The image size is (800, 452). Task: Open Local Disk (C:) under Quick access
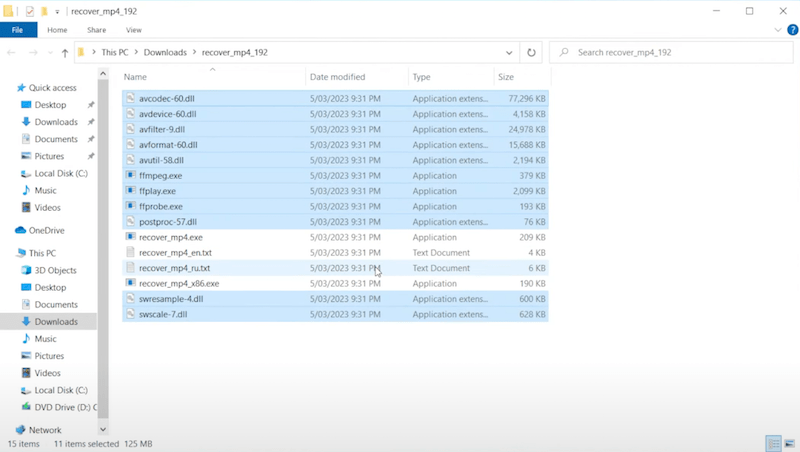tap(61, 173)
